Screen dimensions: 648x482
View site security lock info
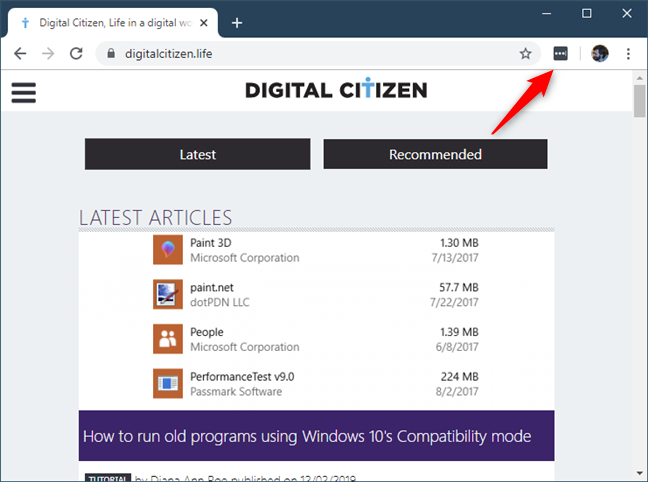click(x=111, y=53)
